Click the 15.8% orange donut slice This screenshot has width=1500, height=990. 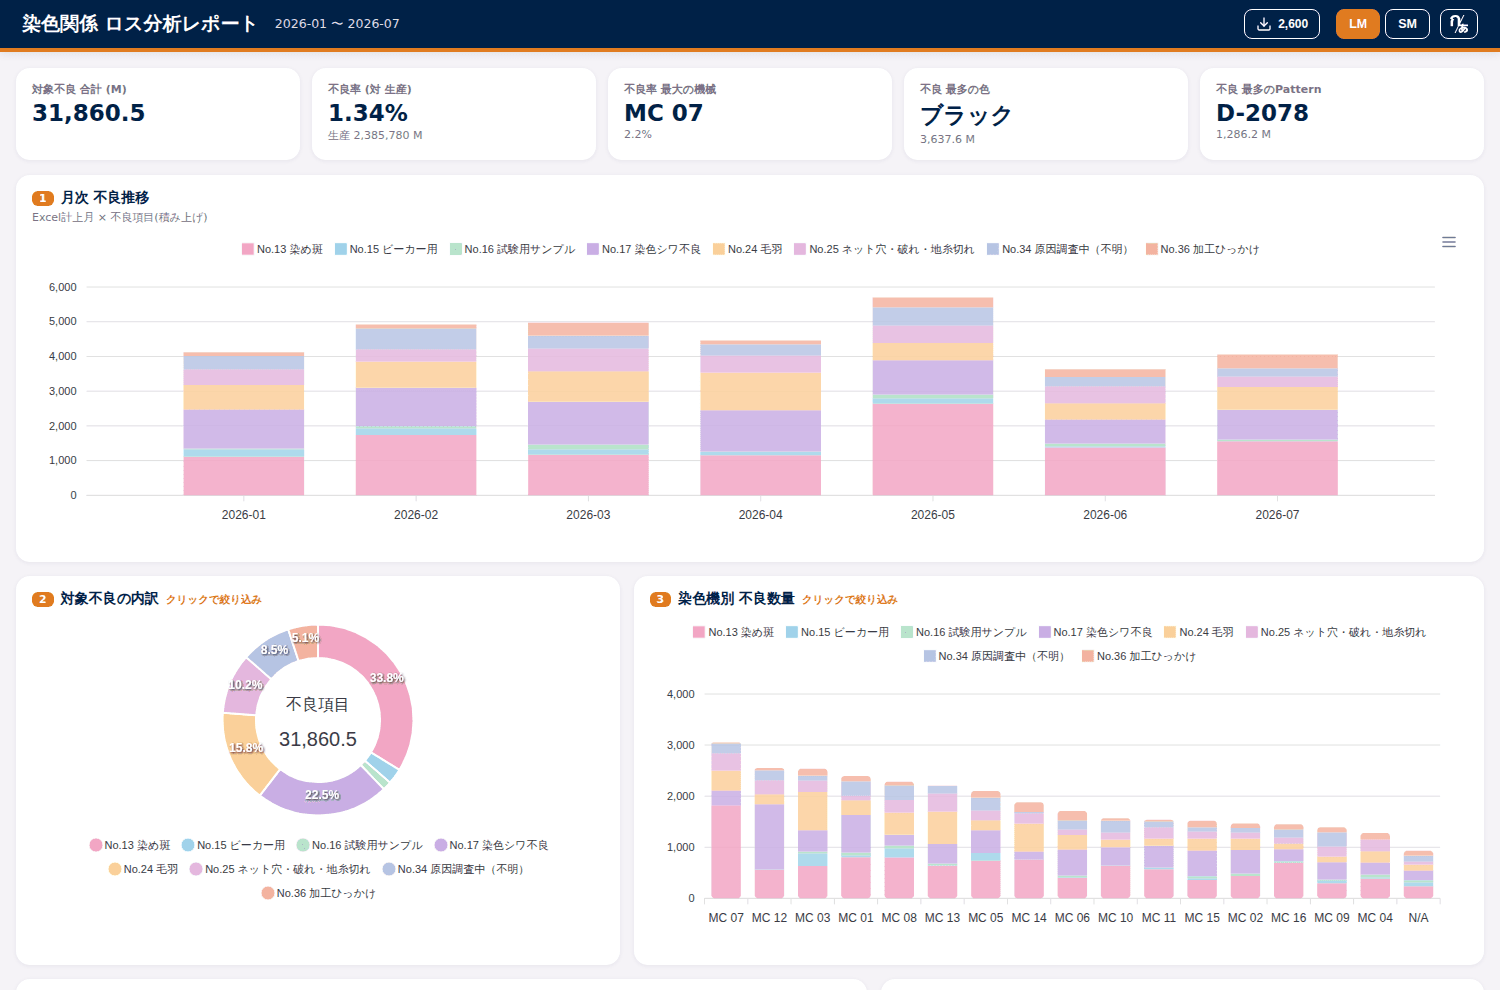[x=245, y=750]
